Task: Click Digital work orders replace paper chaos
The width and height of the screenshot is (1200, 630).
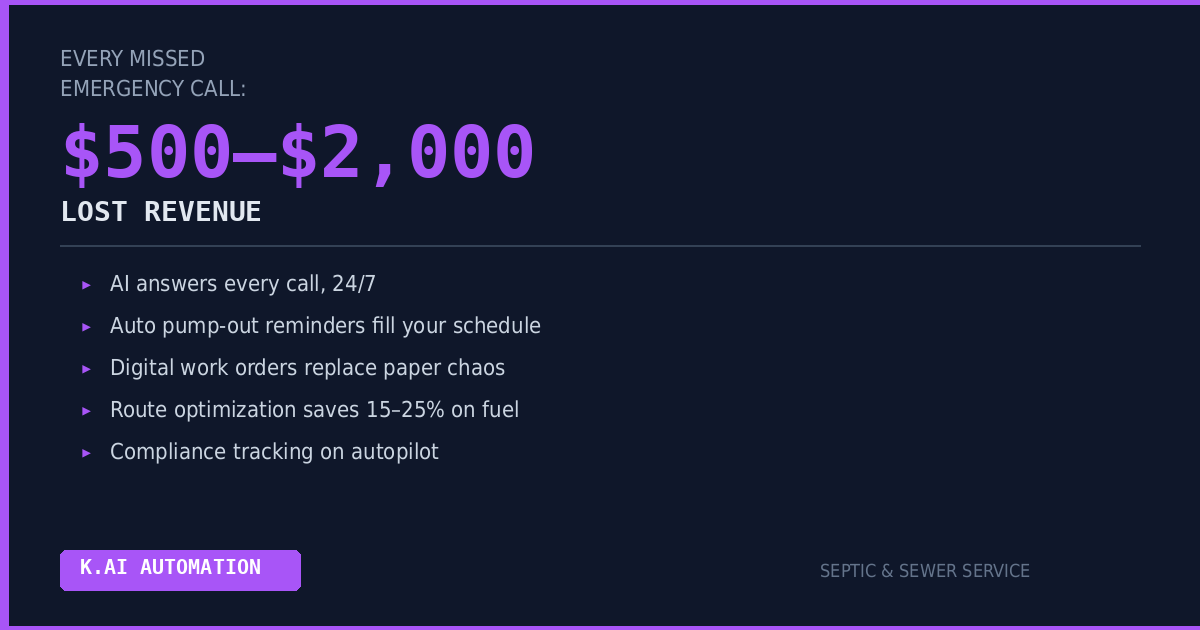Action: pos(307,368)
